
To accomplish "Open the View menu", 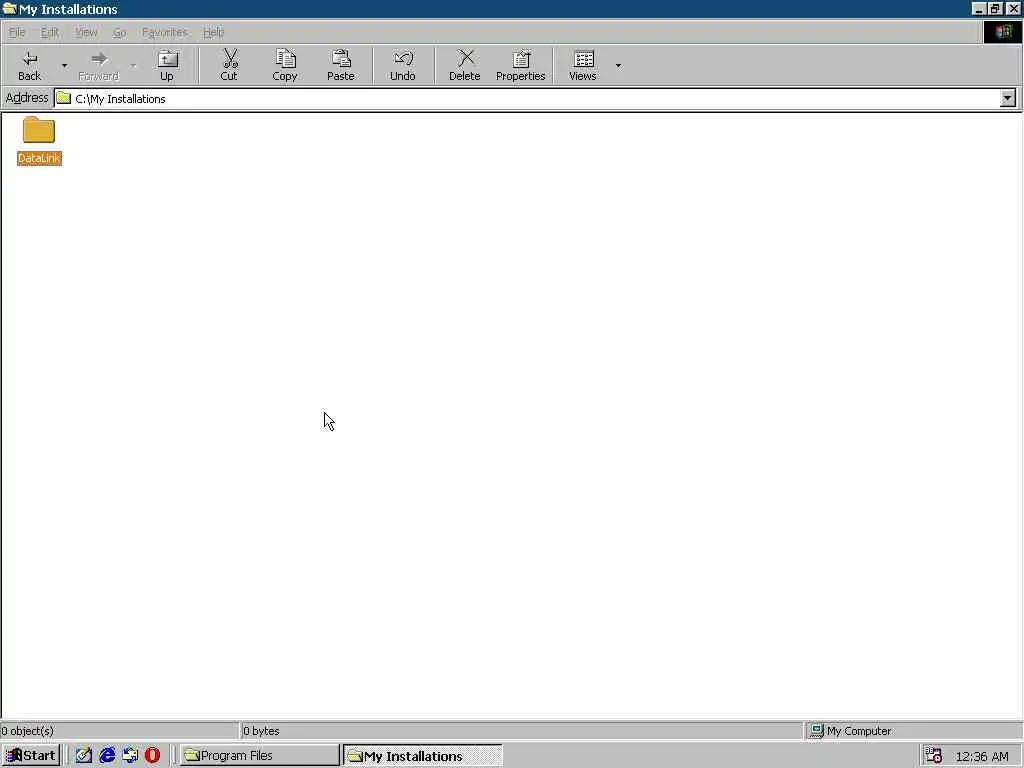I will [86, 32].
